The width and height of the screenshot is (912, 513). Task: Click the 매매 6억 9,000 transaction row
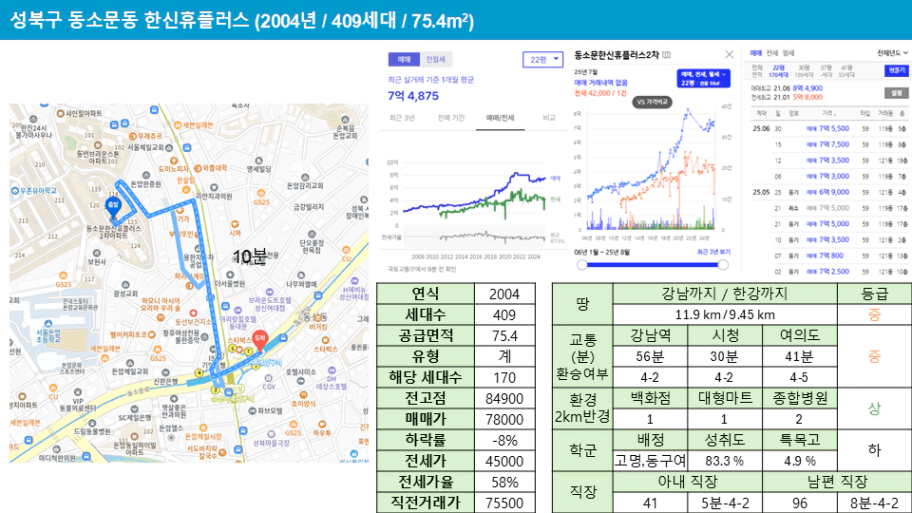(829, 192)
